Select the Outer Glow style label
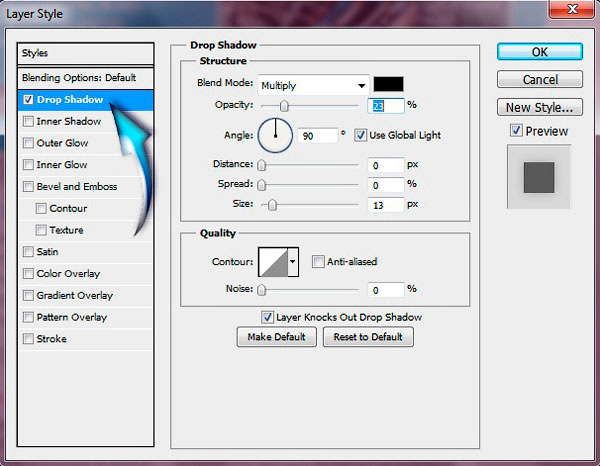 click(x=62, y=143)
